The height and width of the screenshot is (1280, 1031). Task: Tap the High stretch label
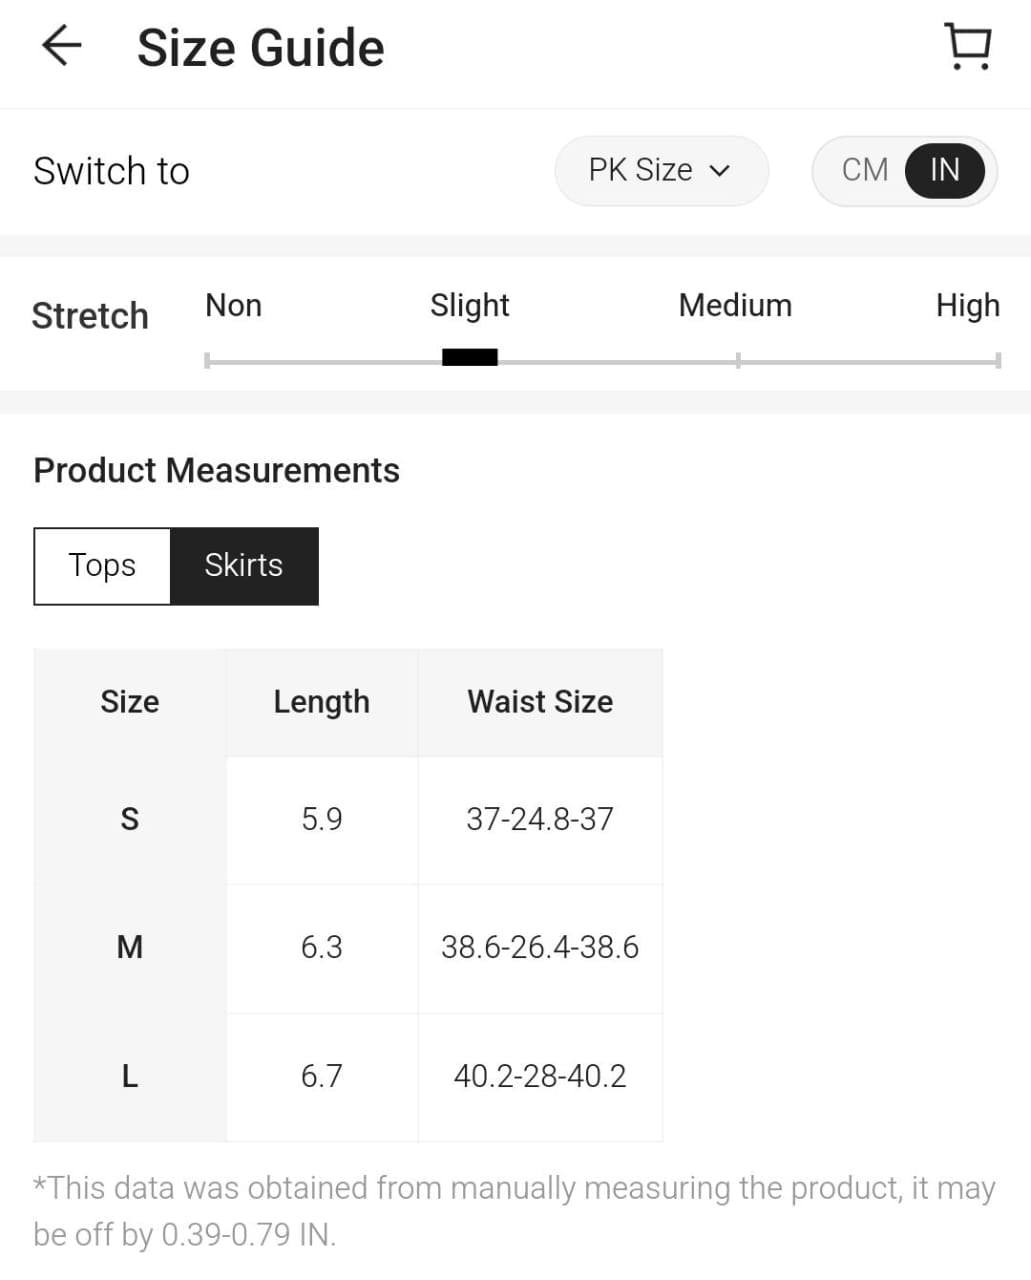[967, 305]
